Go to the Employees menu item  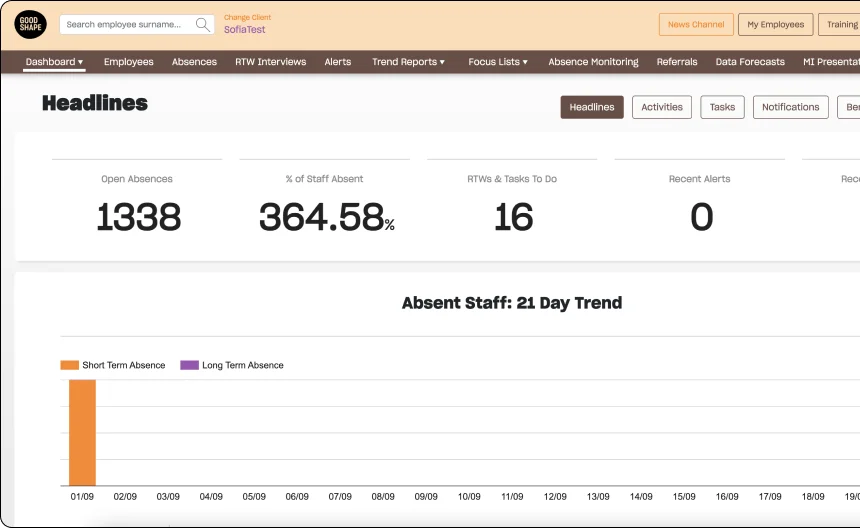pyautogui.click(x=129, y=62)
